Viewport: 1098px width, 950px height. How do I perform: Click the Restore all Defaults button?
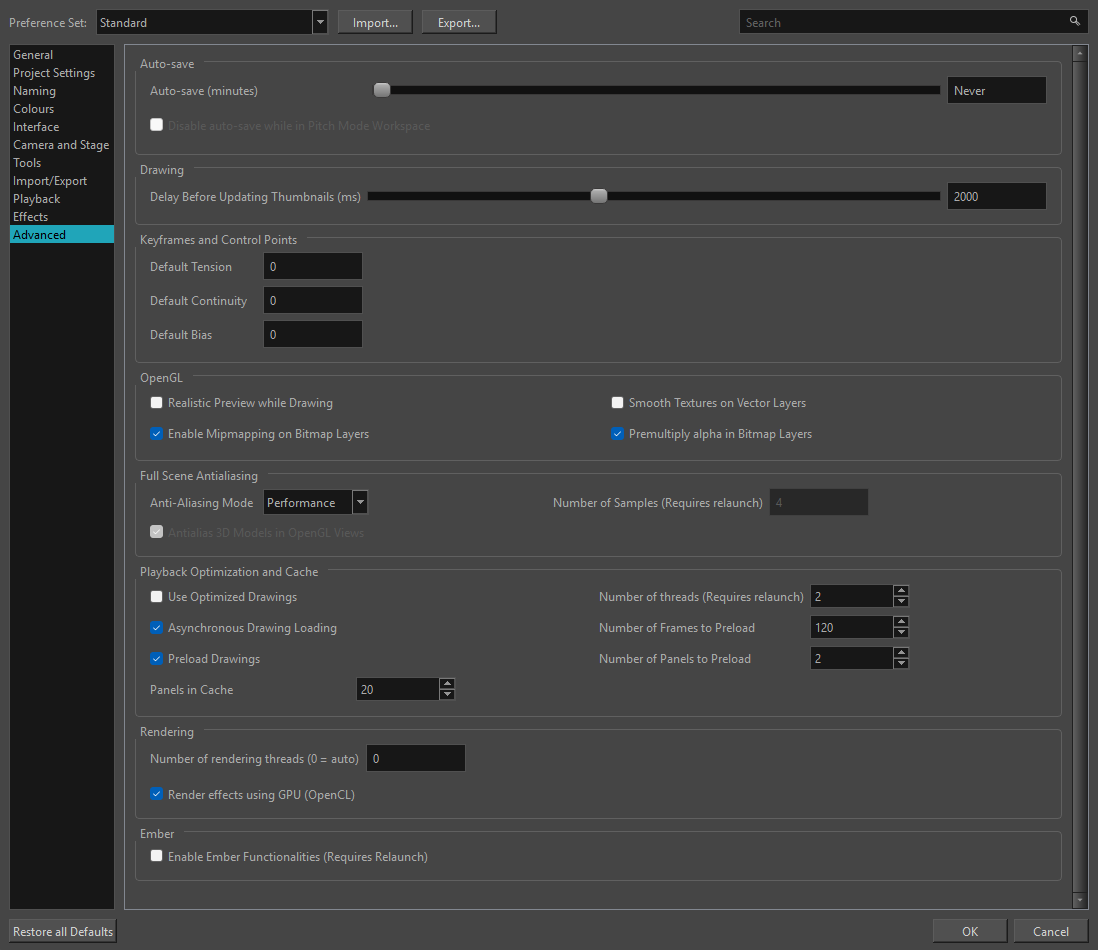(63, 932)
